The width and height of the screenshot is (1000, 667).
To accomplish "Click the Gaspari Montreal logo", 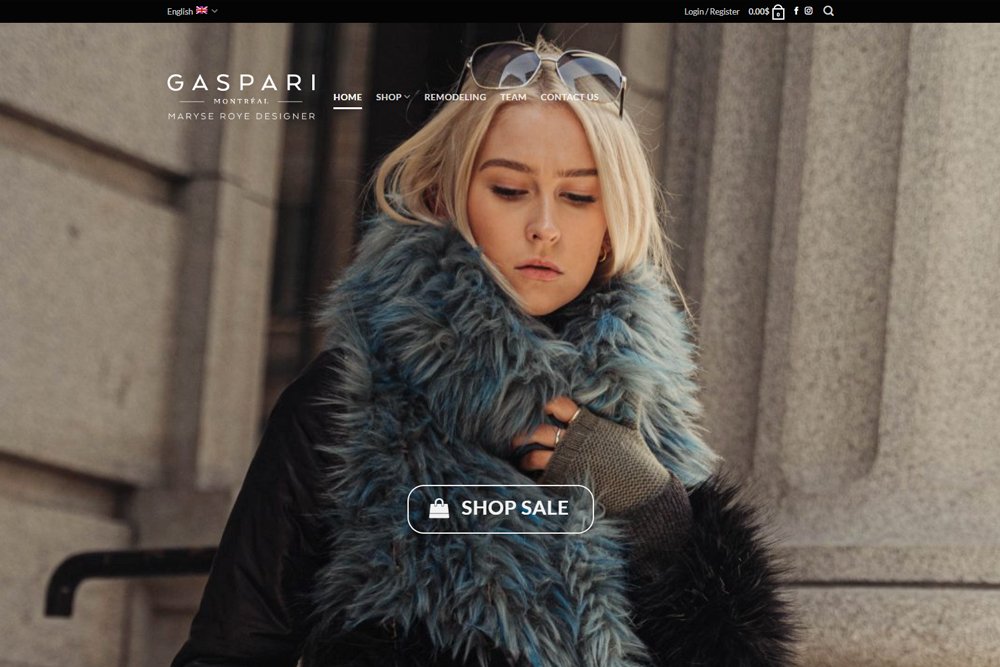I will [241, 88].
